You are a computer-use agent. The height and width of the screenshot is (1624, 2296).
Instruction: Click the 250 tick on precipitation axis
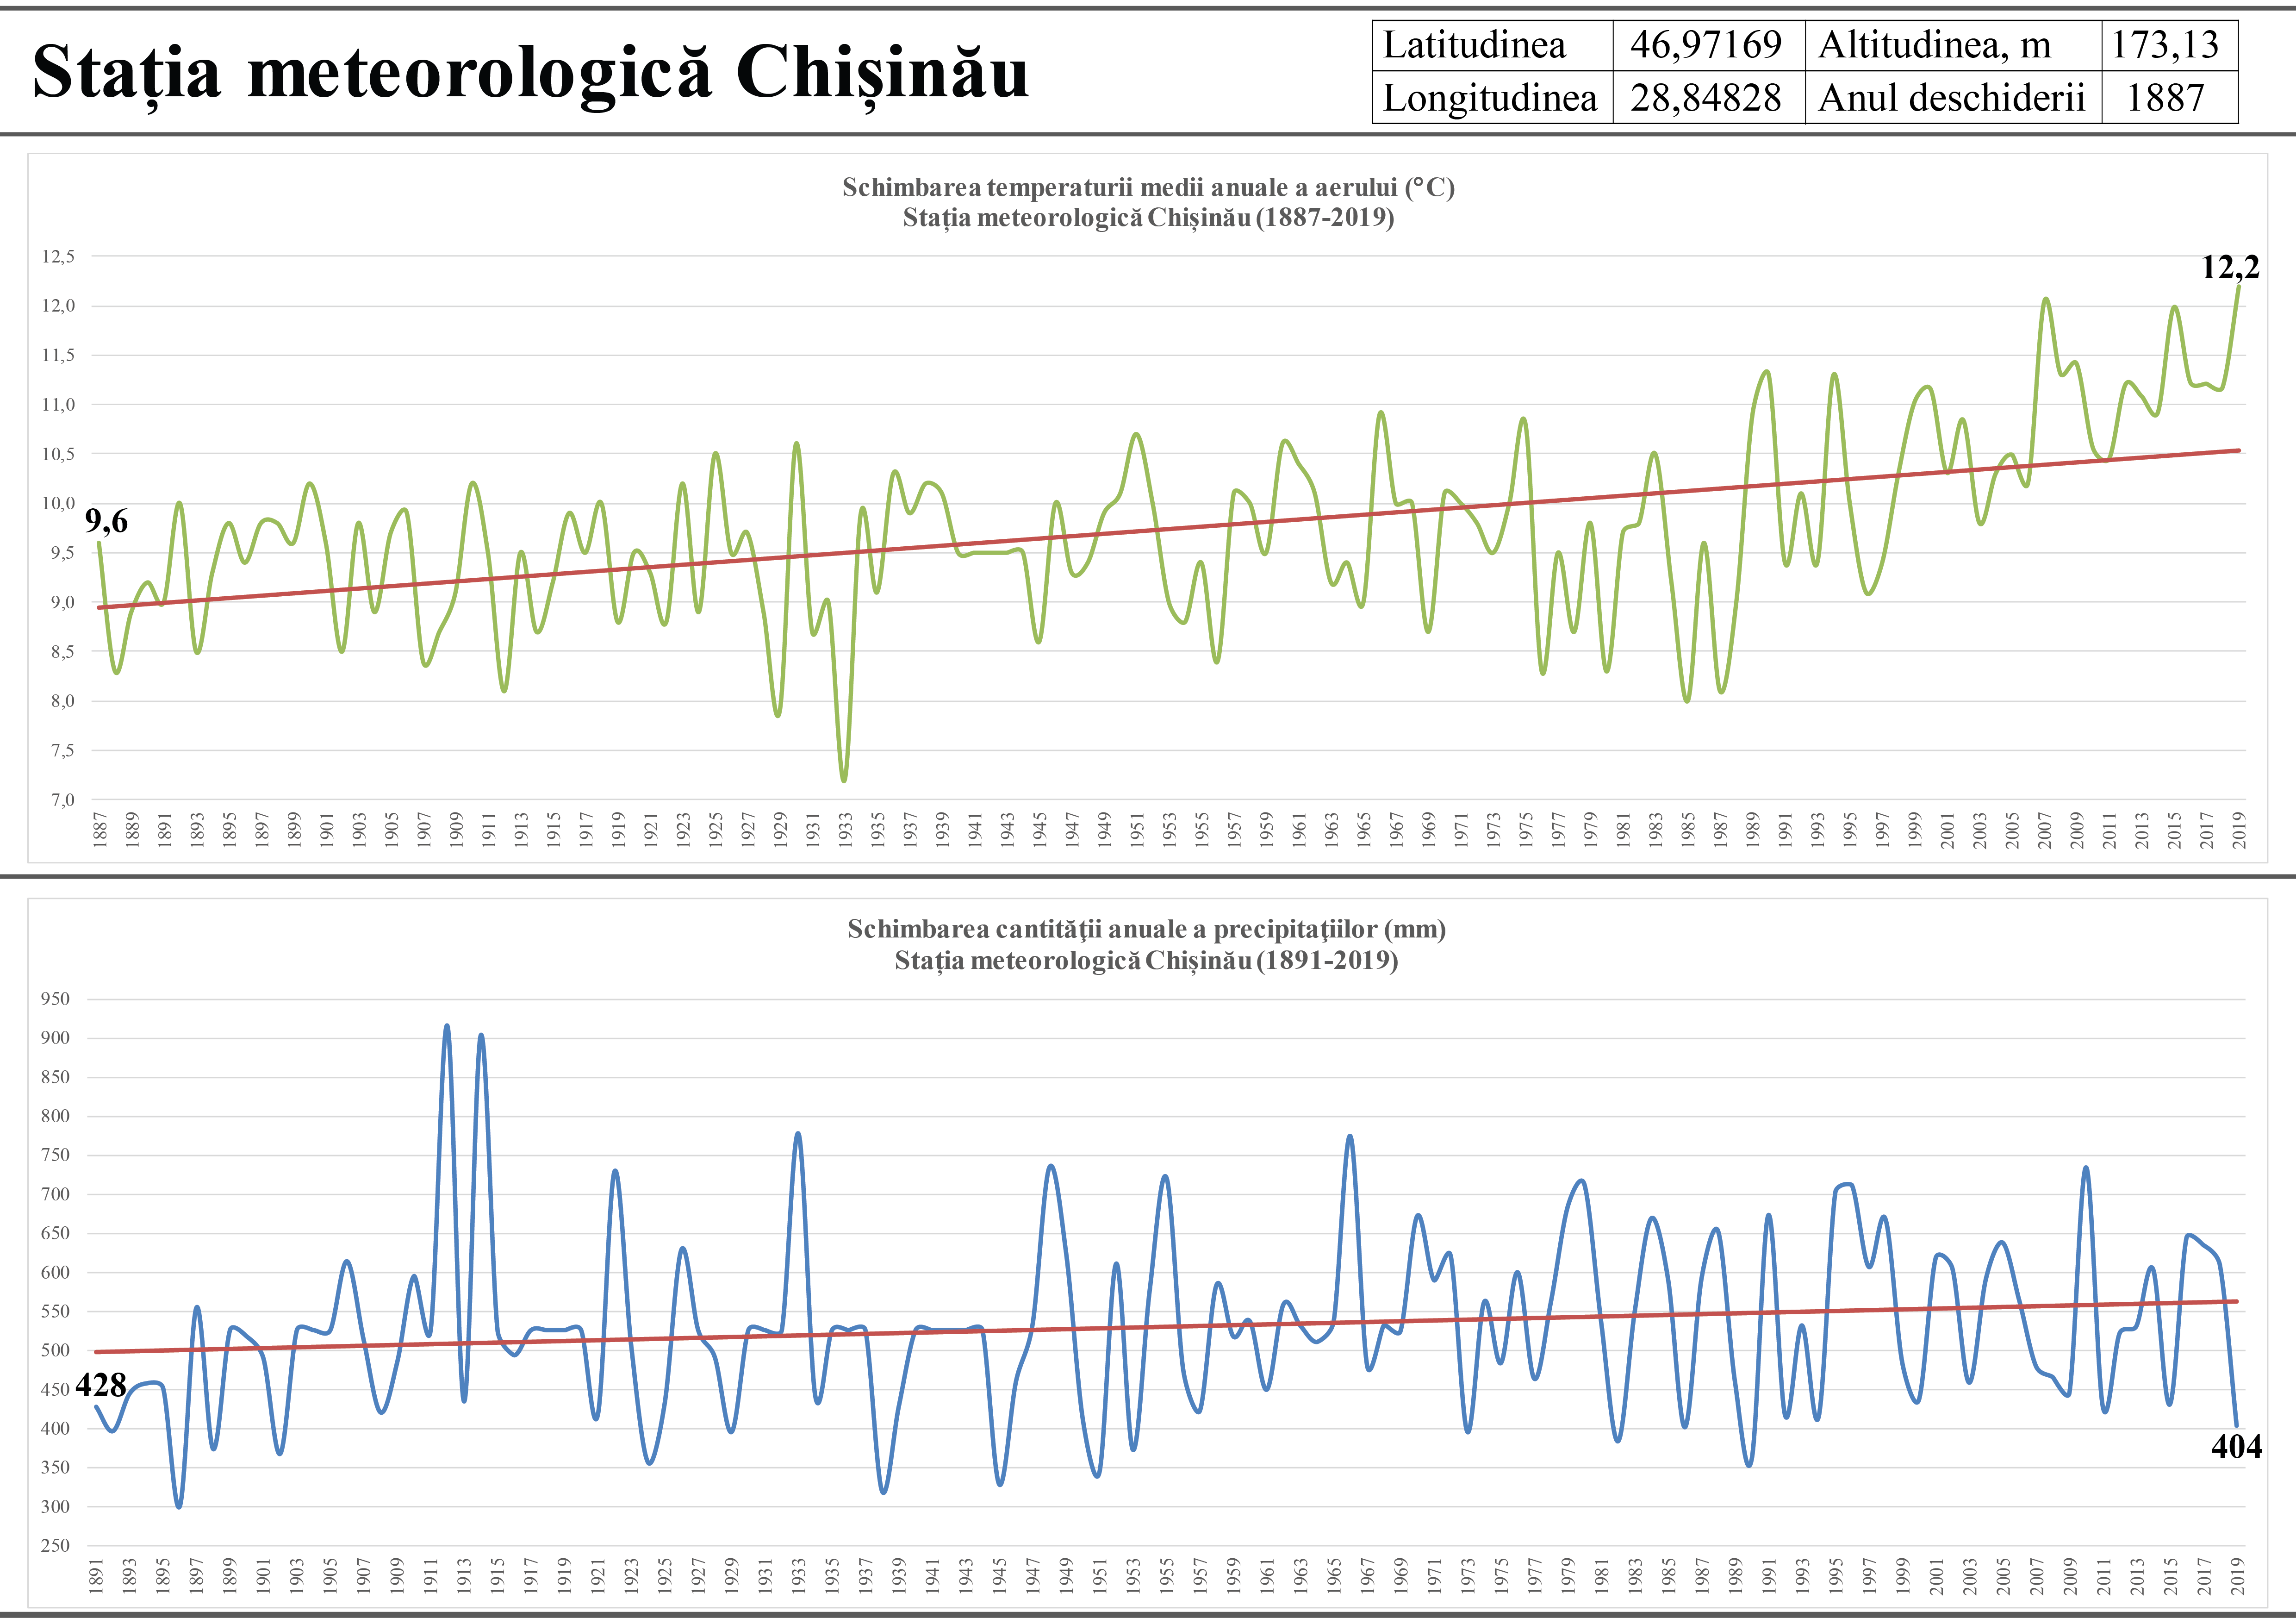click(56, 1546)
